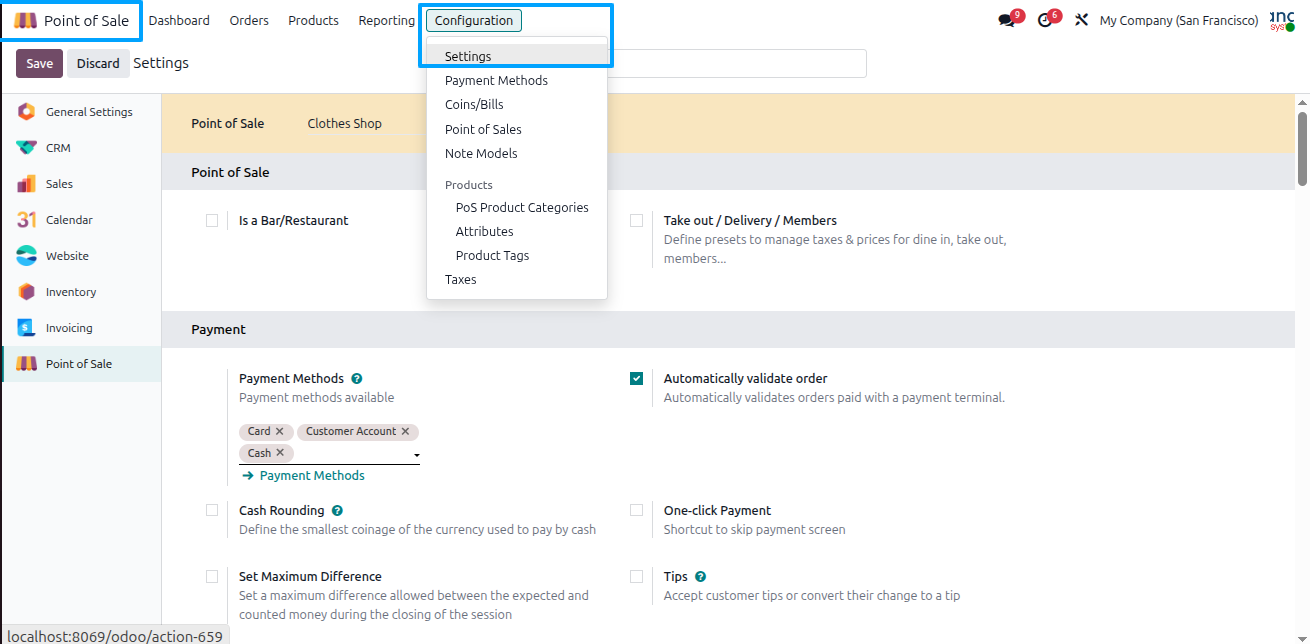Open Website settings in sidebar
The height and width of the screenshot is (644, 1310).
[81, 256]
